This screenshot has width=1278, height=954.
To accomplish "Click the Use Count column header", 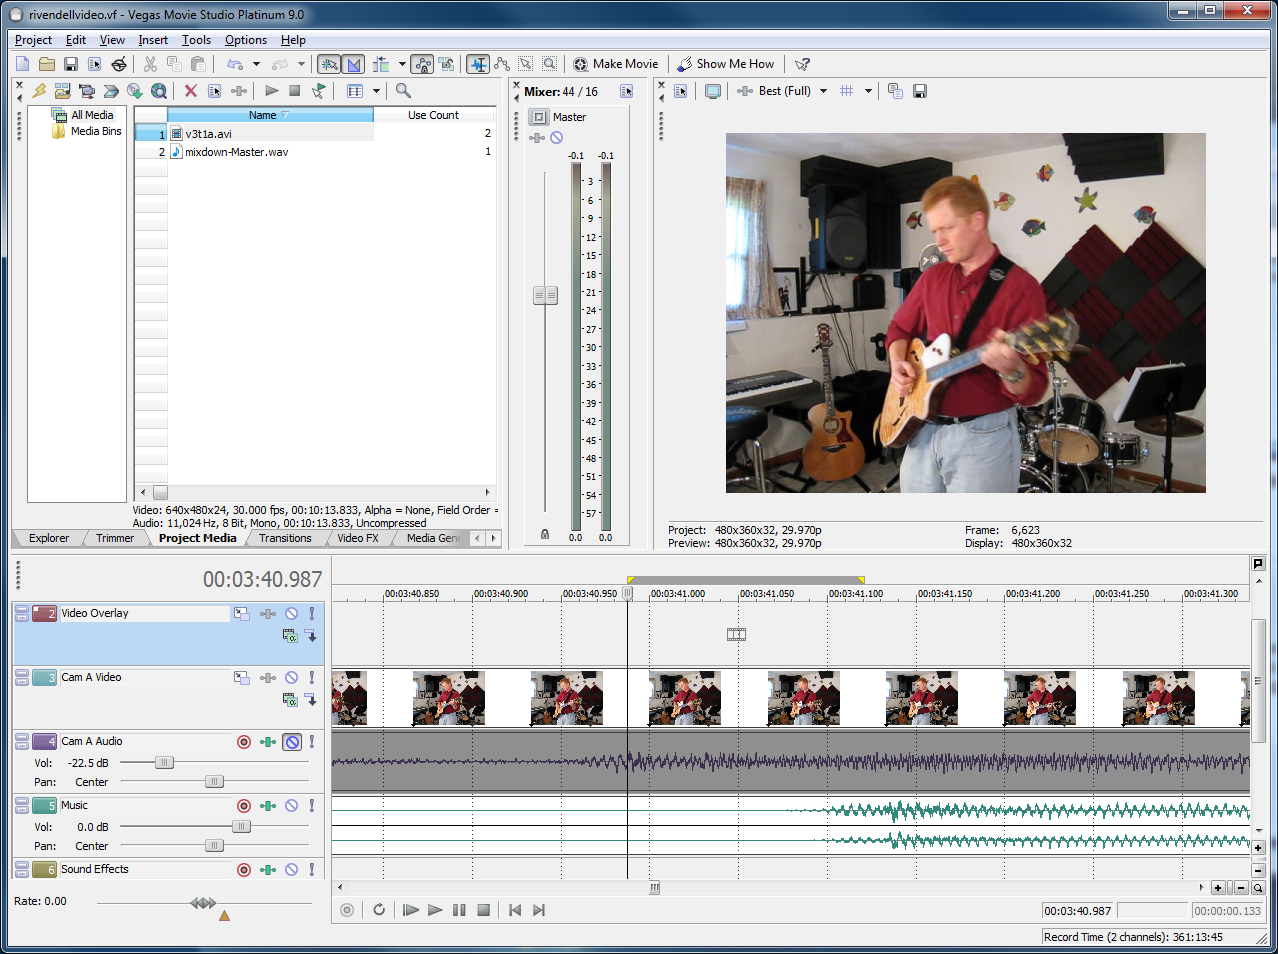I will pyautogui.click(x=433, y=115).
